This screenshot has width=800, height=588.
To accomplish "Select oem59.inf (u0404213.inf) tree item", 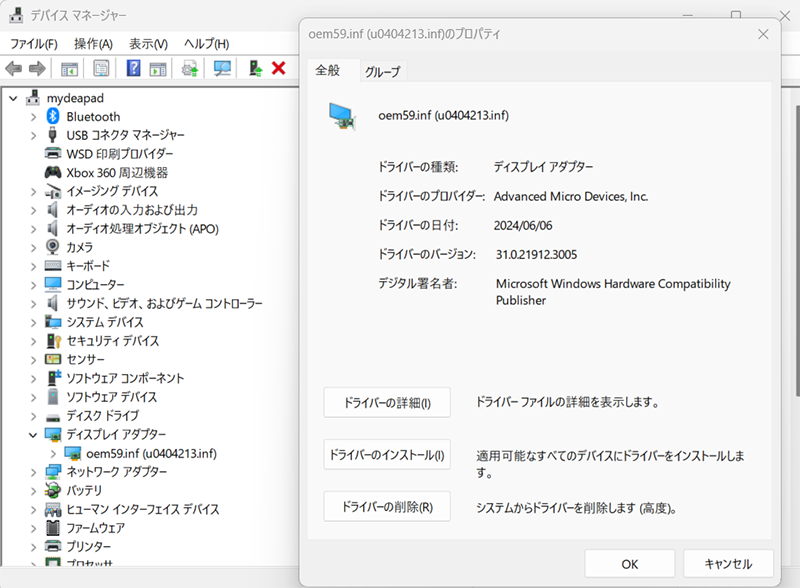I will (x=151, y=453).
